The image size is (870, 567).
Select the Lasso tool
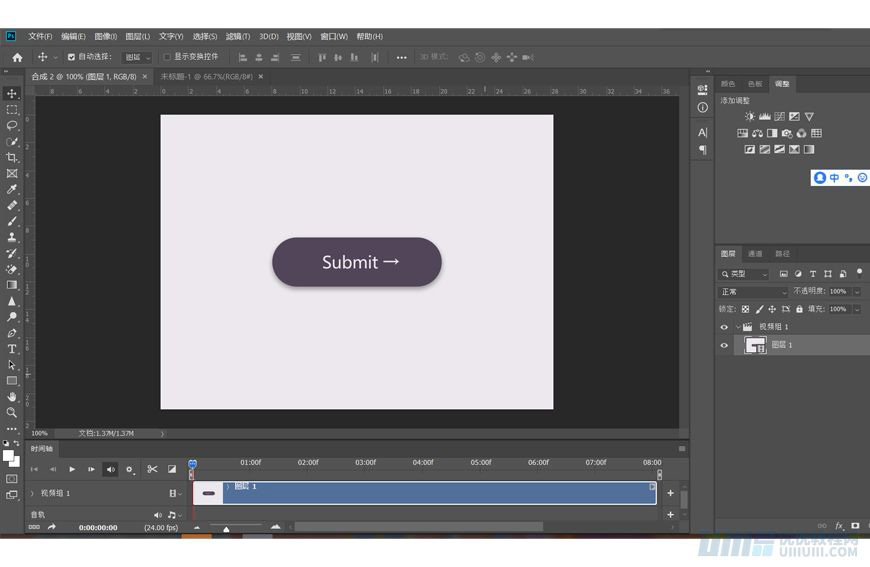[x=12, y=126]
